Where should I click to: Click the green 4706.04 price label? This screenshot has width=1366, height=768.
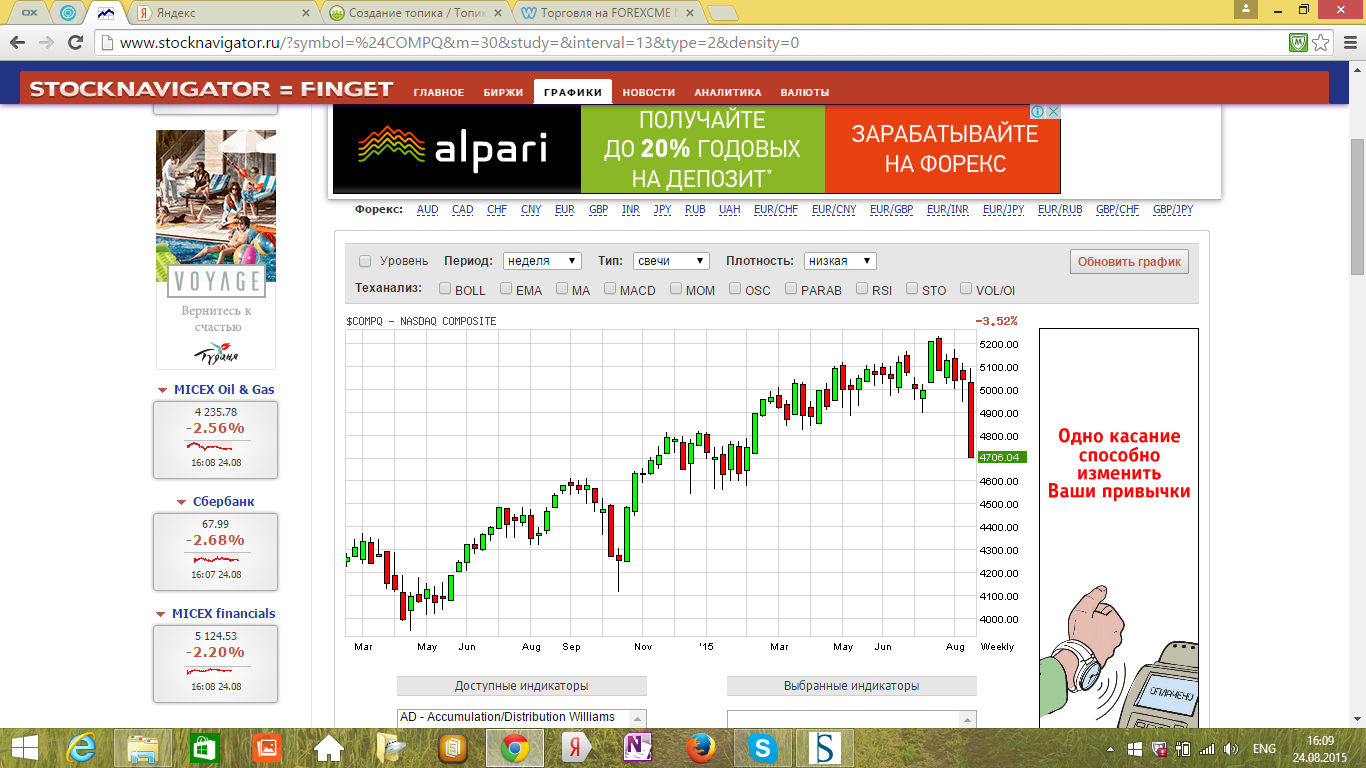tap(1003, 457)
